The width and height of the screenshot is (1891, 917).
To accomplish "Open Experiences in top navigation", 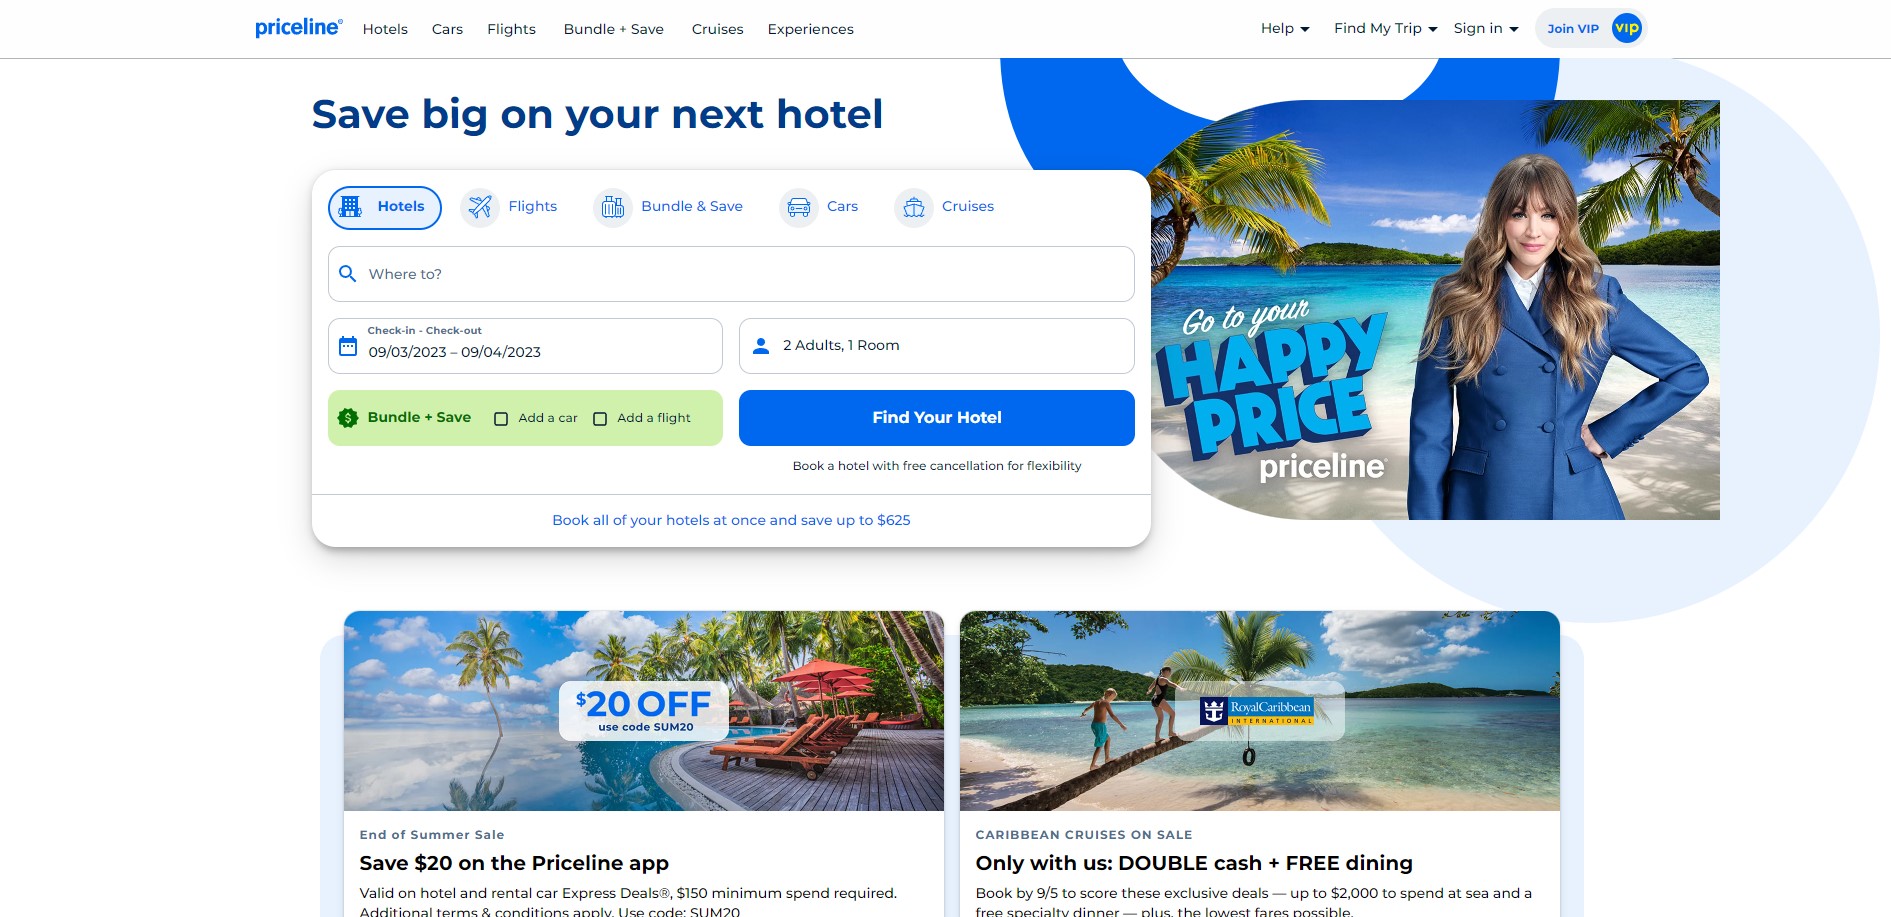I will (x=810, y=29).
